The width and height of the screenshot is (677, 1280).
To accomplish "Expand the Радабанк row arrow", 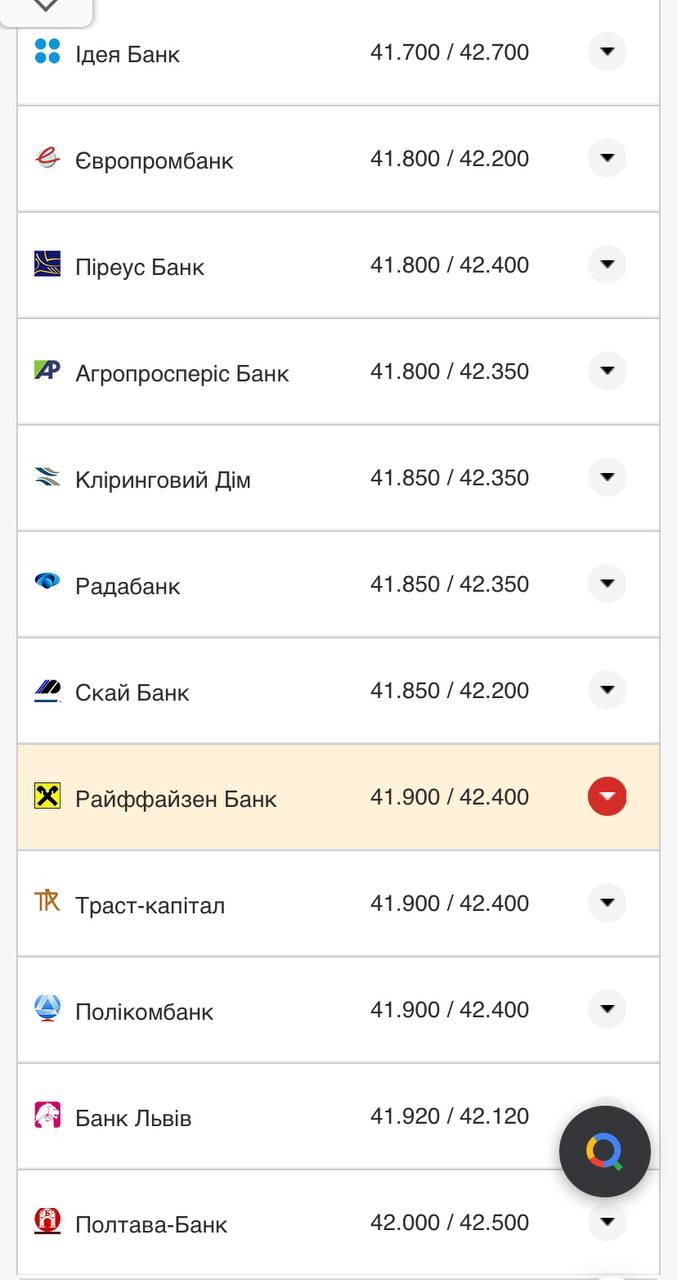I will pyautogui.click(x=607, y=584).
